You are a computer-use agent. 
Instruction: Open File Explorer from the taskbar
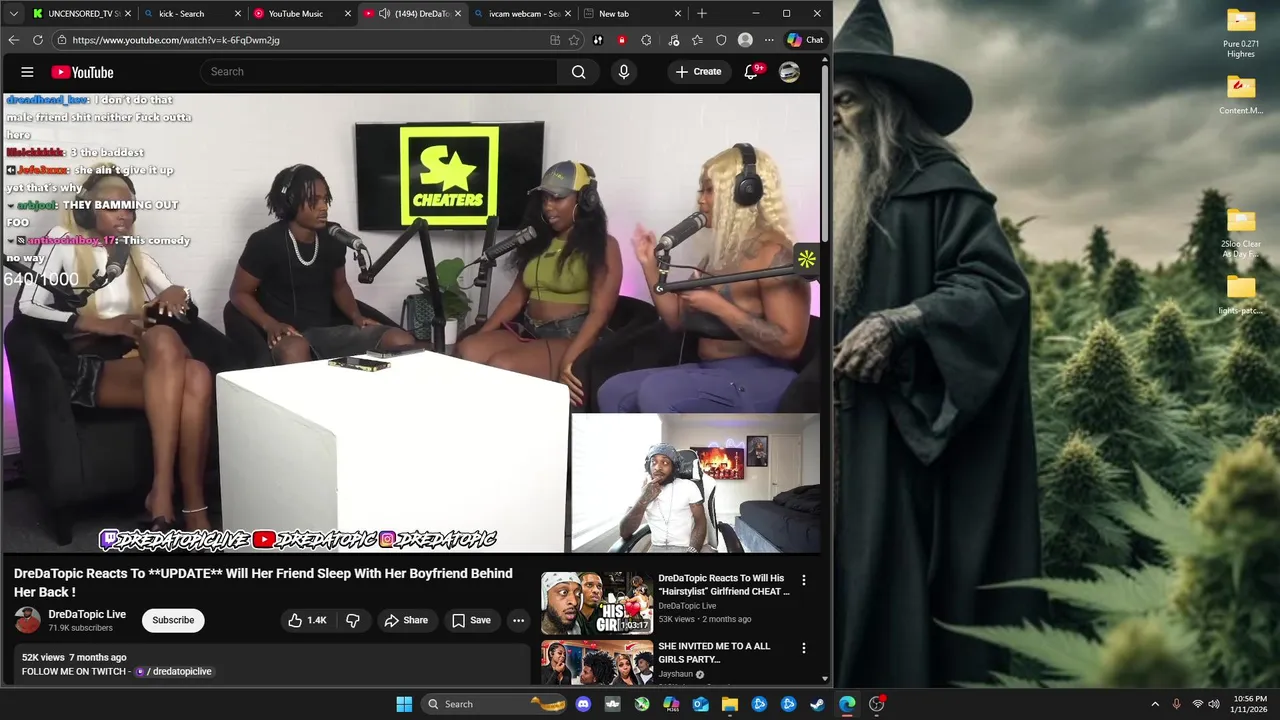pos(730,704)
